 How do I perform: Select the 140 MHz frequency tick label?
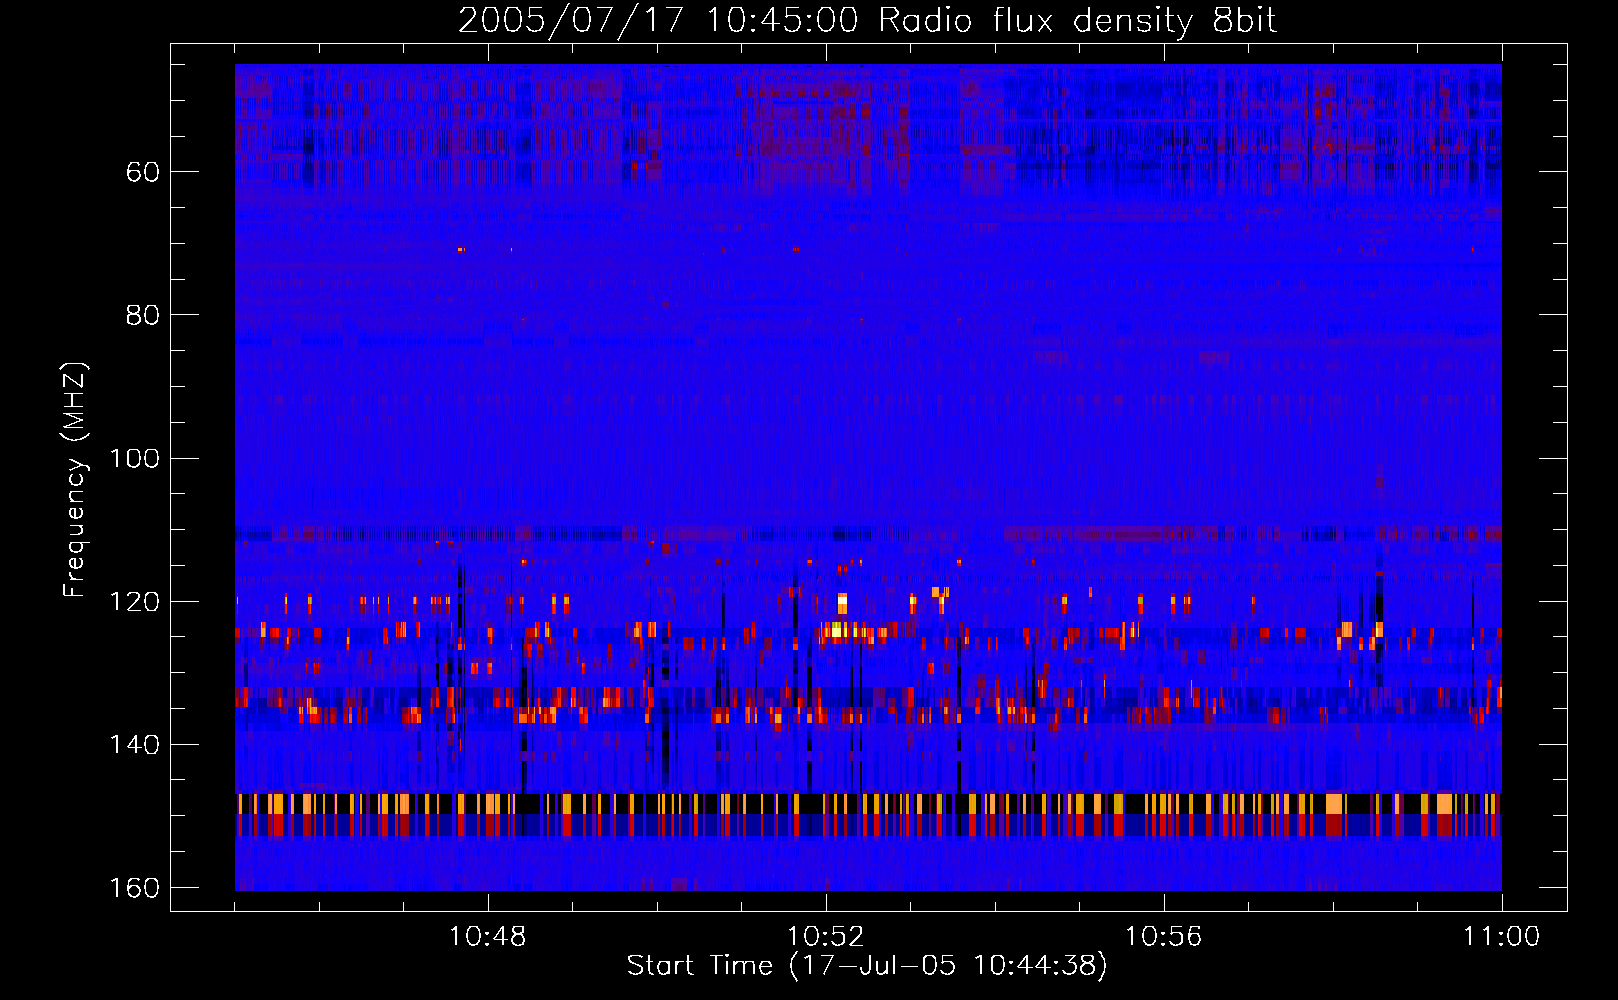click(x=134, y=744)
